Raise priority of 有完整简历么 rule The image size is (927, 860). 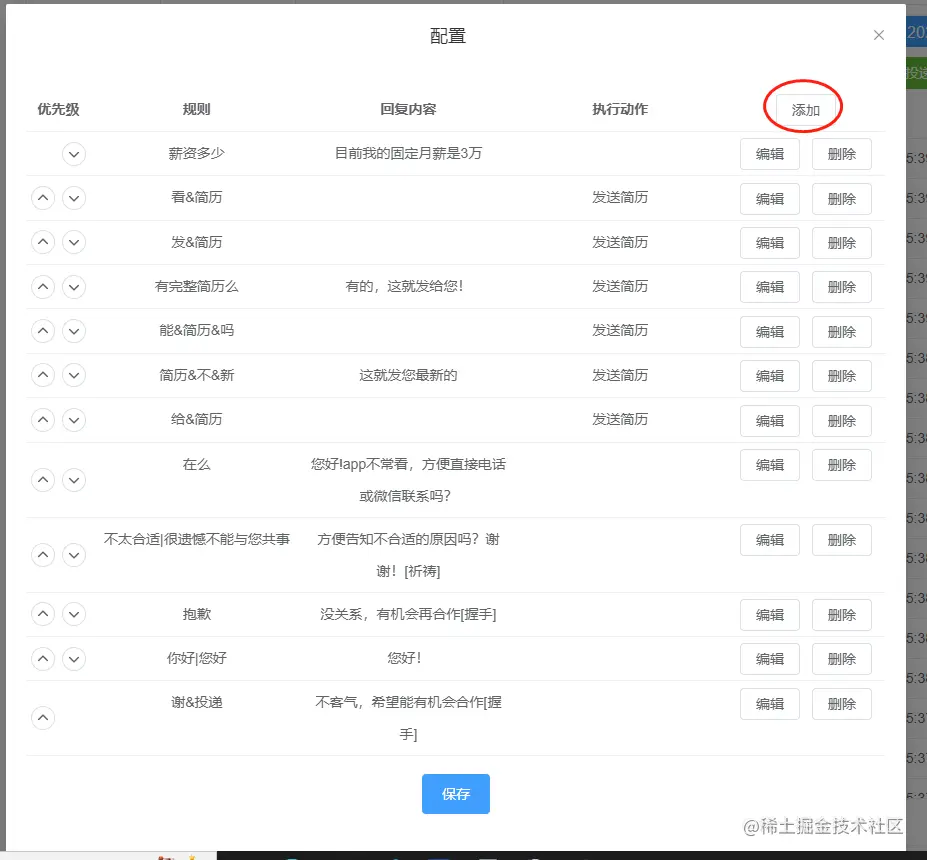pyautogui.click(x=43, y=287)
